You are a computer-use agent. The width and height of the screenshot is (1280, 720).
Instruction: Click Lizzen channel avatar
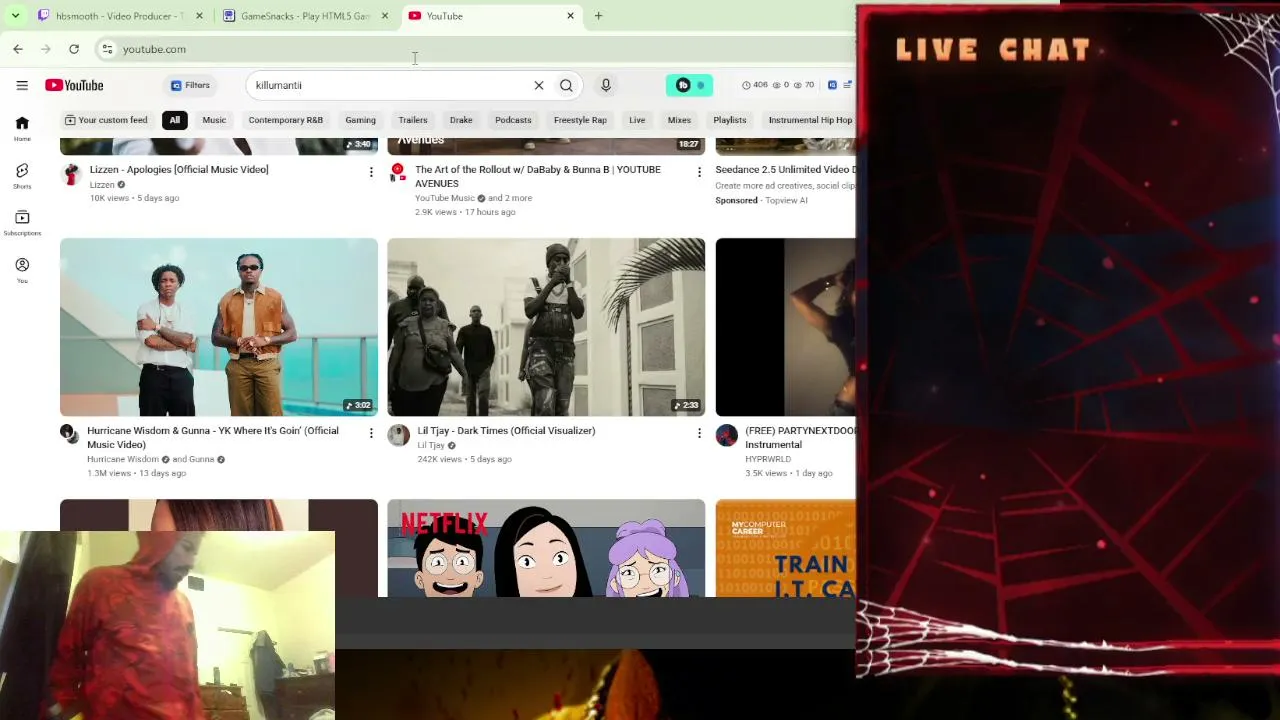[x=71, y=175]
